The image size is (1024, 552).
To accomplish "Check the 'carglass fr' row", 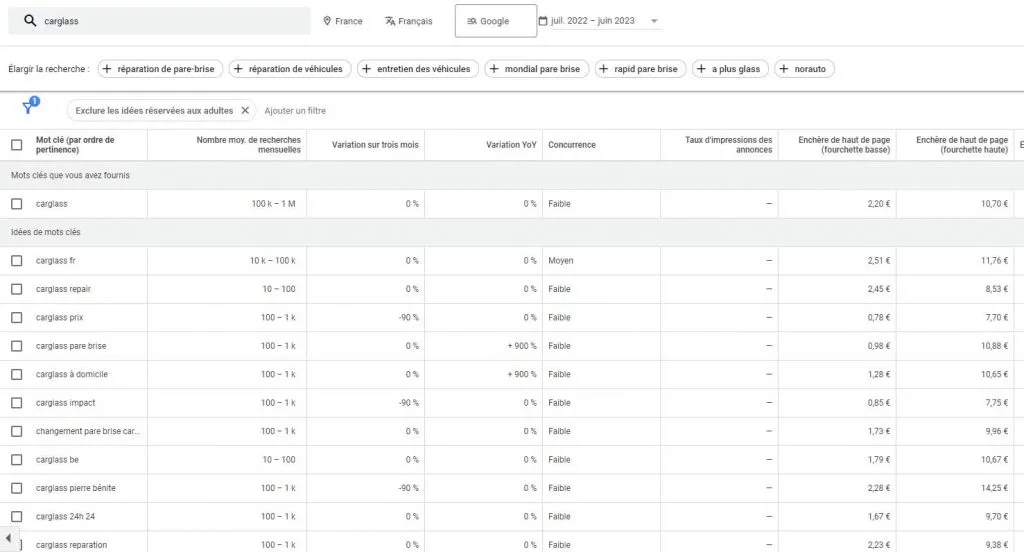I will pos(16,261).
